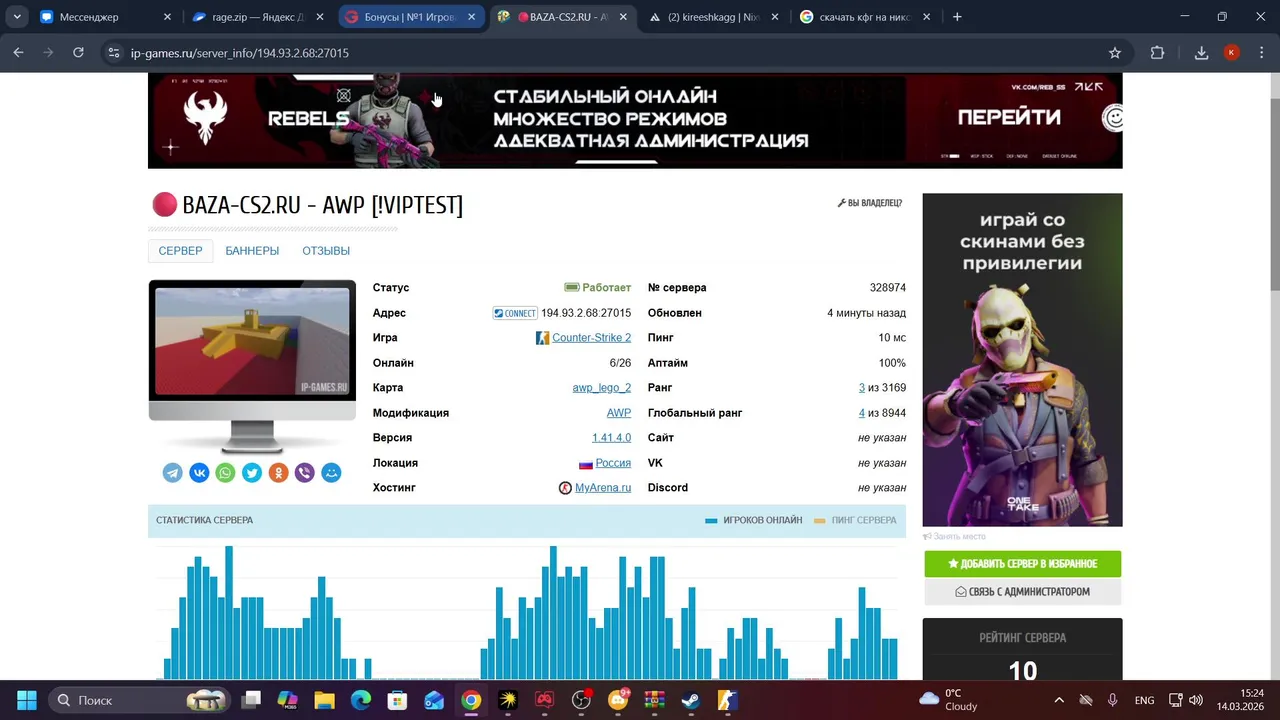Screen dimensions: 1280x720
Task: Toggle ИГРОКОВ ОНЛАЙН chart legend
Action: (x=753, y=520)
